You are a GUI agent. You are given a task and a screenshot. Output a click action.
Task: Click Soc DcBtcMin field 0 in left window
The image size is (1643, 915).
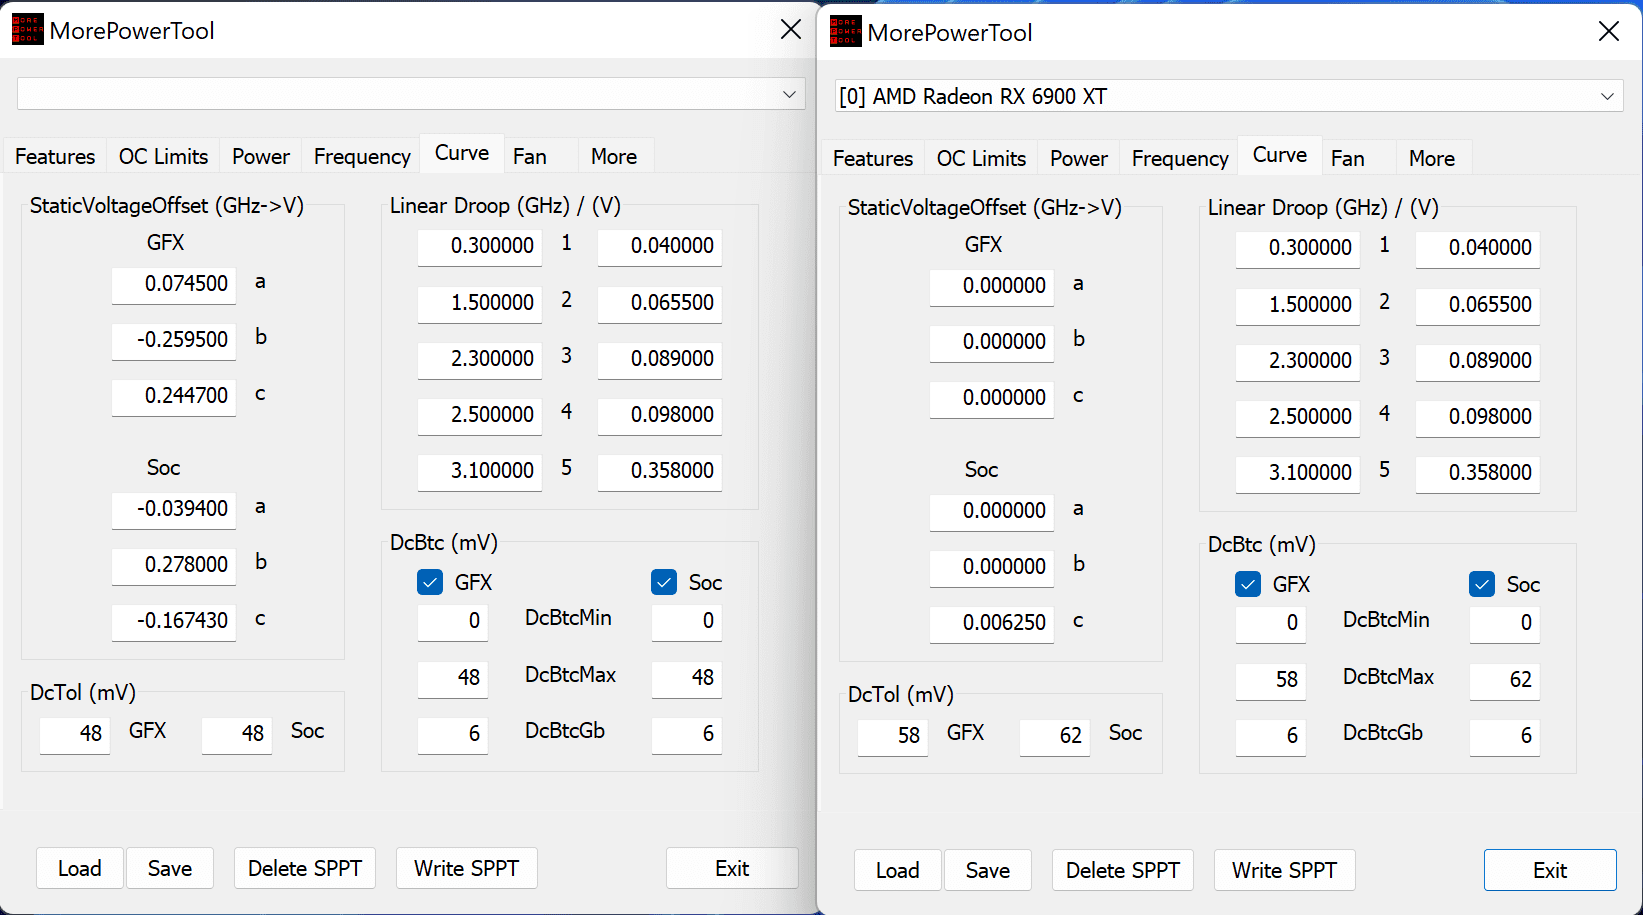687,621
